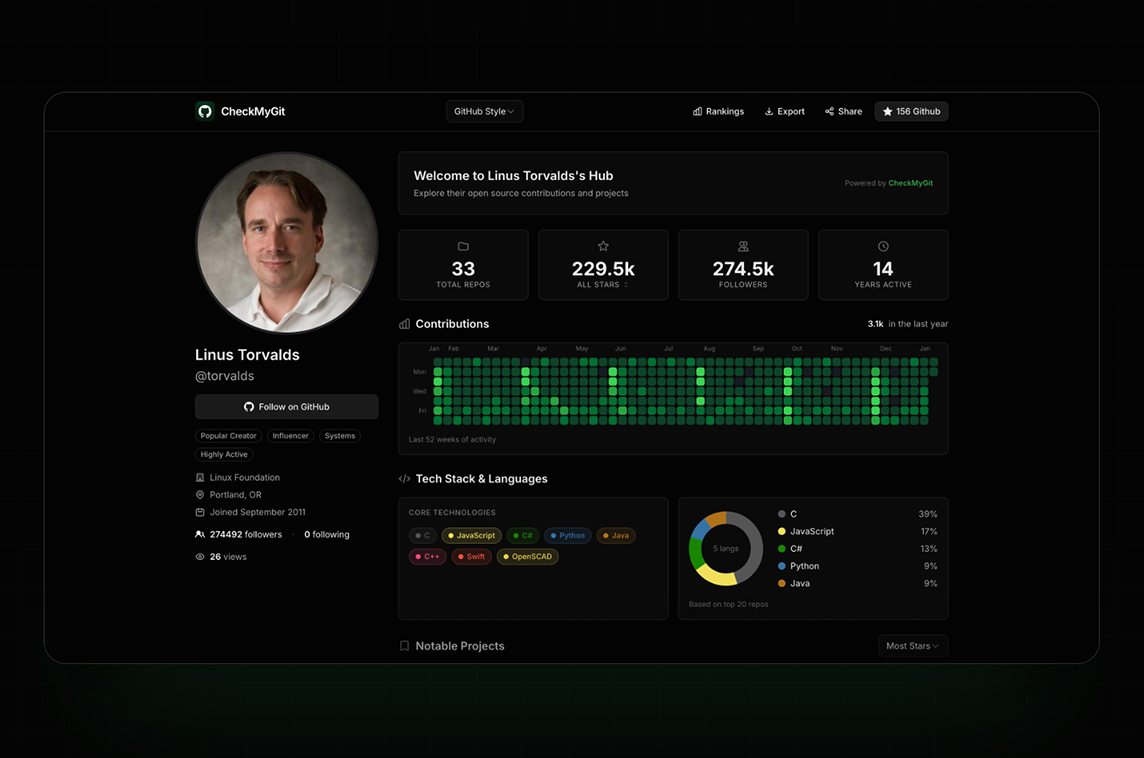
Task: Click the followers icon in stats card
Action: pos(743,246)
